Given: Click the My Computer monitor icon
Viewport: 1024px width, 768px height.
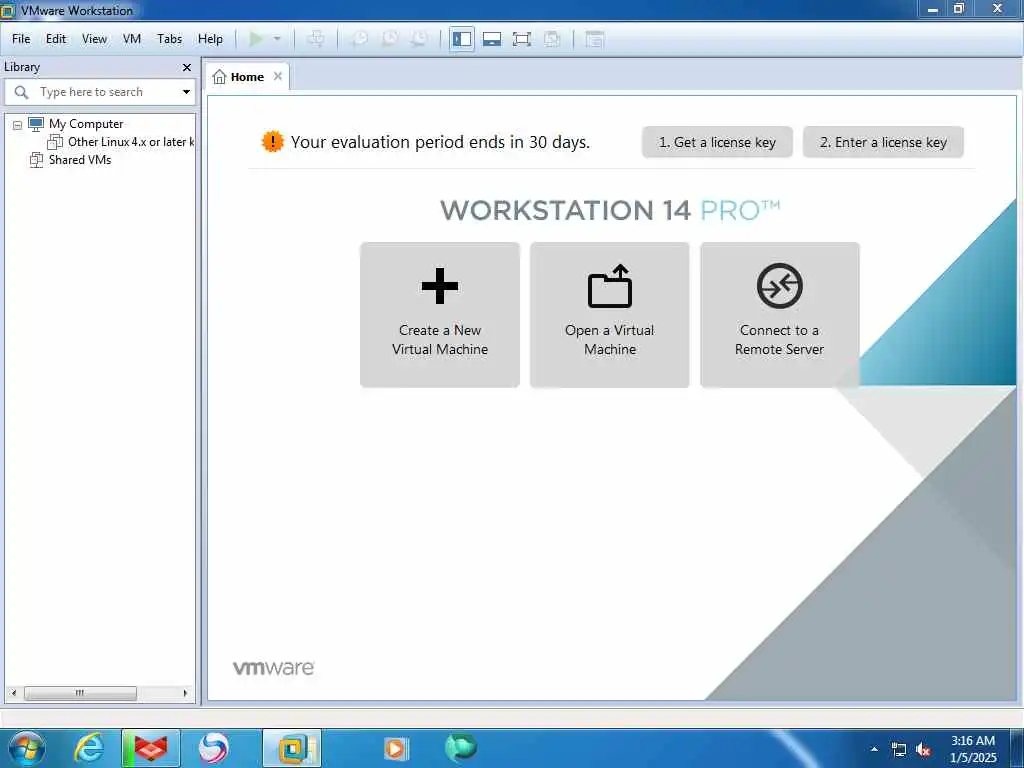Looking at the screenshot, I should [x=36, y=123].
